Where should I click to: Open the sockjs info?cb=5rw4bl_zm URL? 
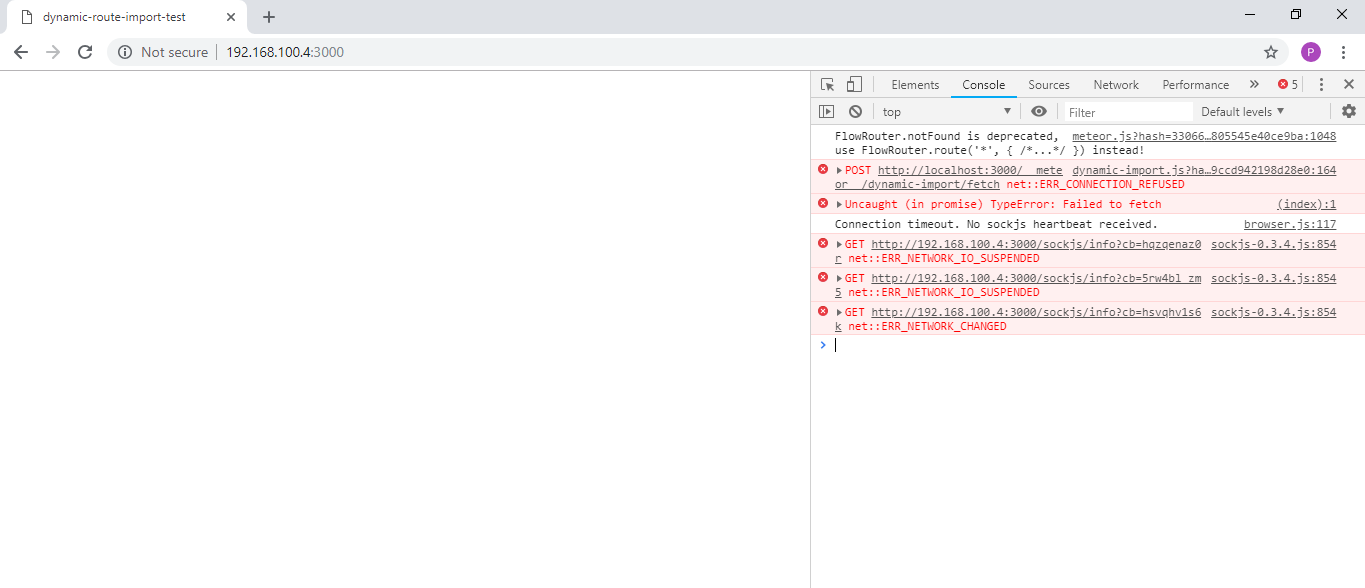pos(1036,278)
